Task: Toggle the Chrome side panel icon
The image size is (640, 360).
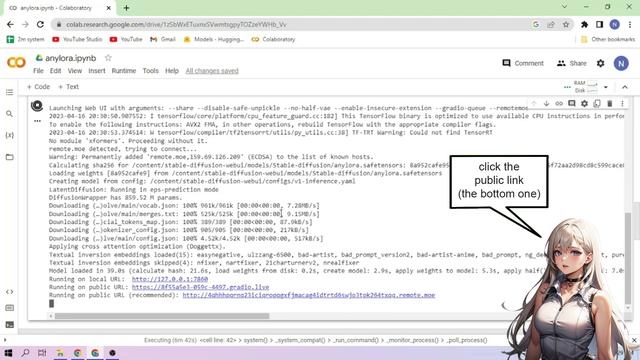Action: [x=599, y=24]
